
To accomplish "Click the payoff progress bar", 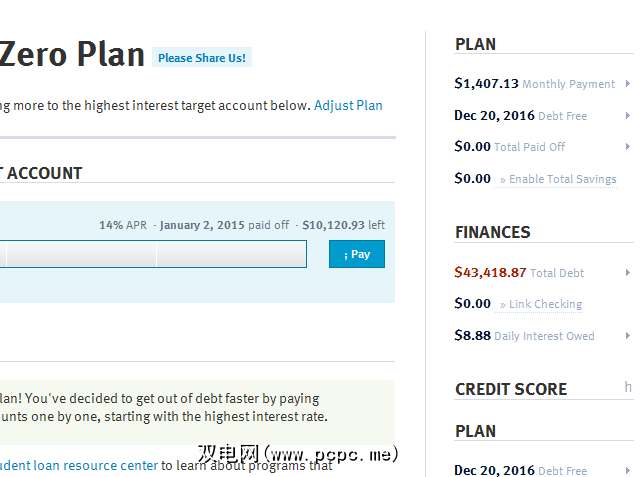I will point(150,254).
